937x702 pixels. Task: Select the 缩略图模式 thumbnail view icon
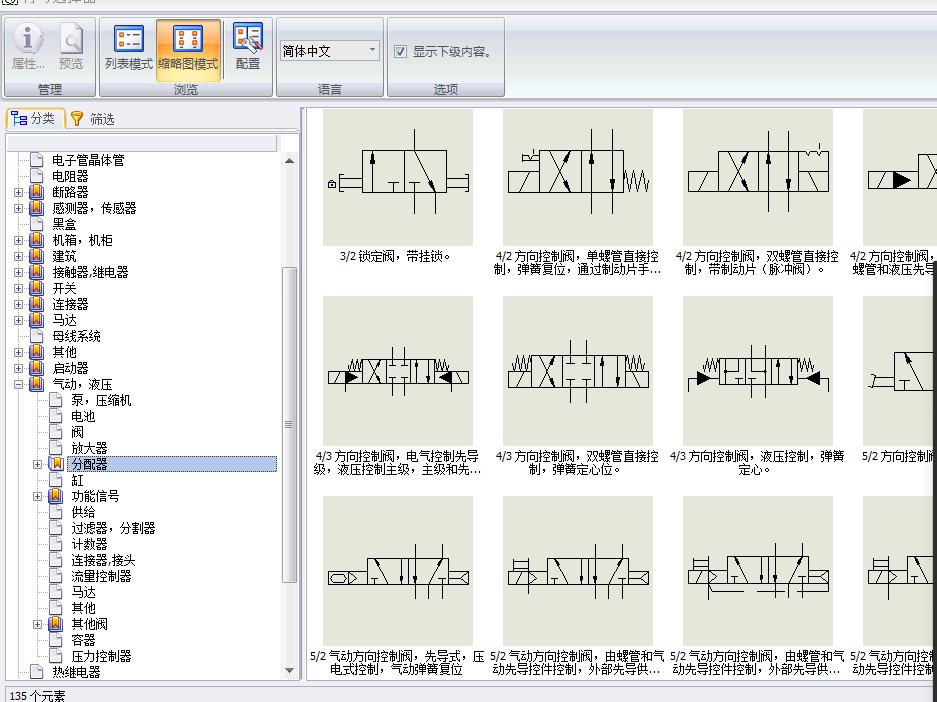(x=188, y=40)
